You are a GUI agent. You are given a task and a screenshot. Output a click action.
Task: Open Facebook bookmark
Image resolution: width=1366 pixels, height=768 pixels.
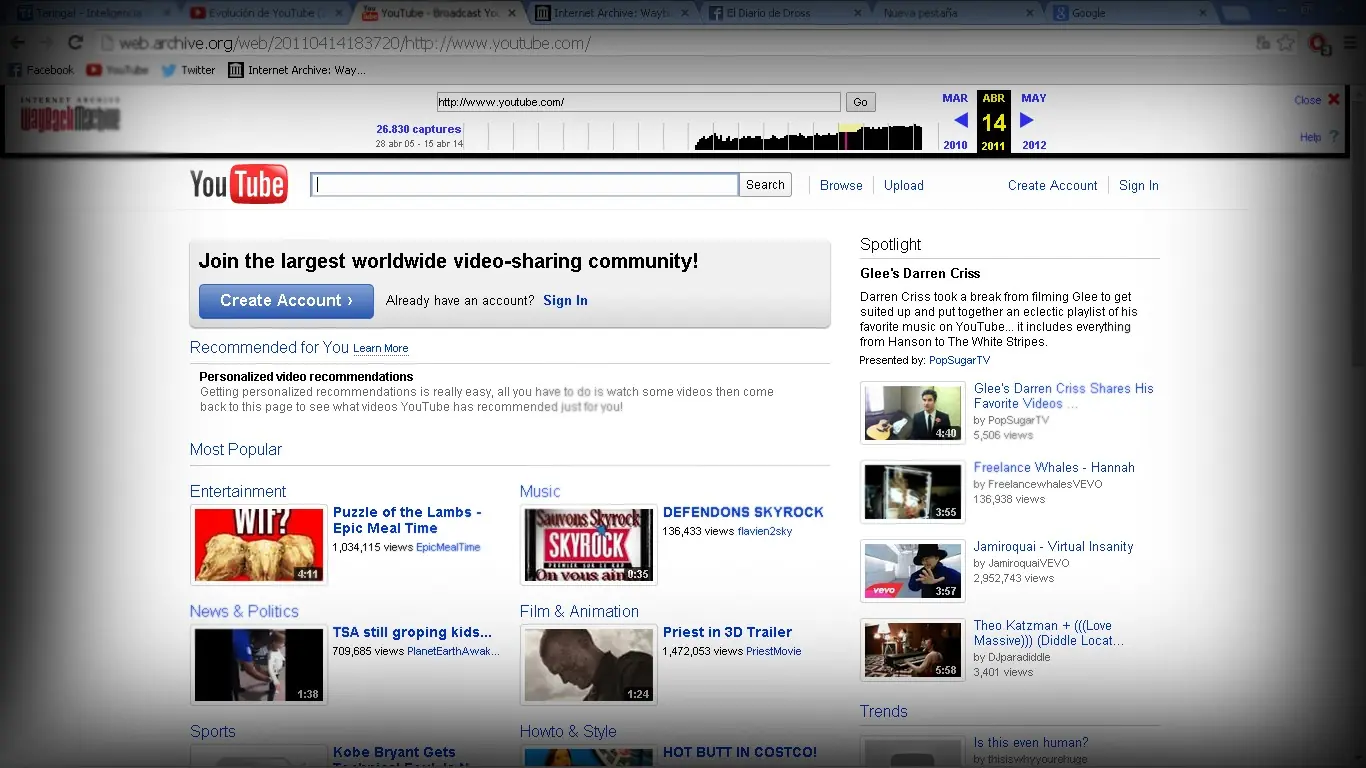click(41, 70)
